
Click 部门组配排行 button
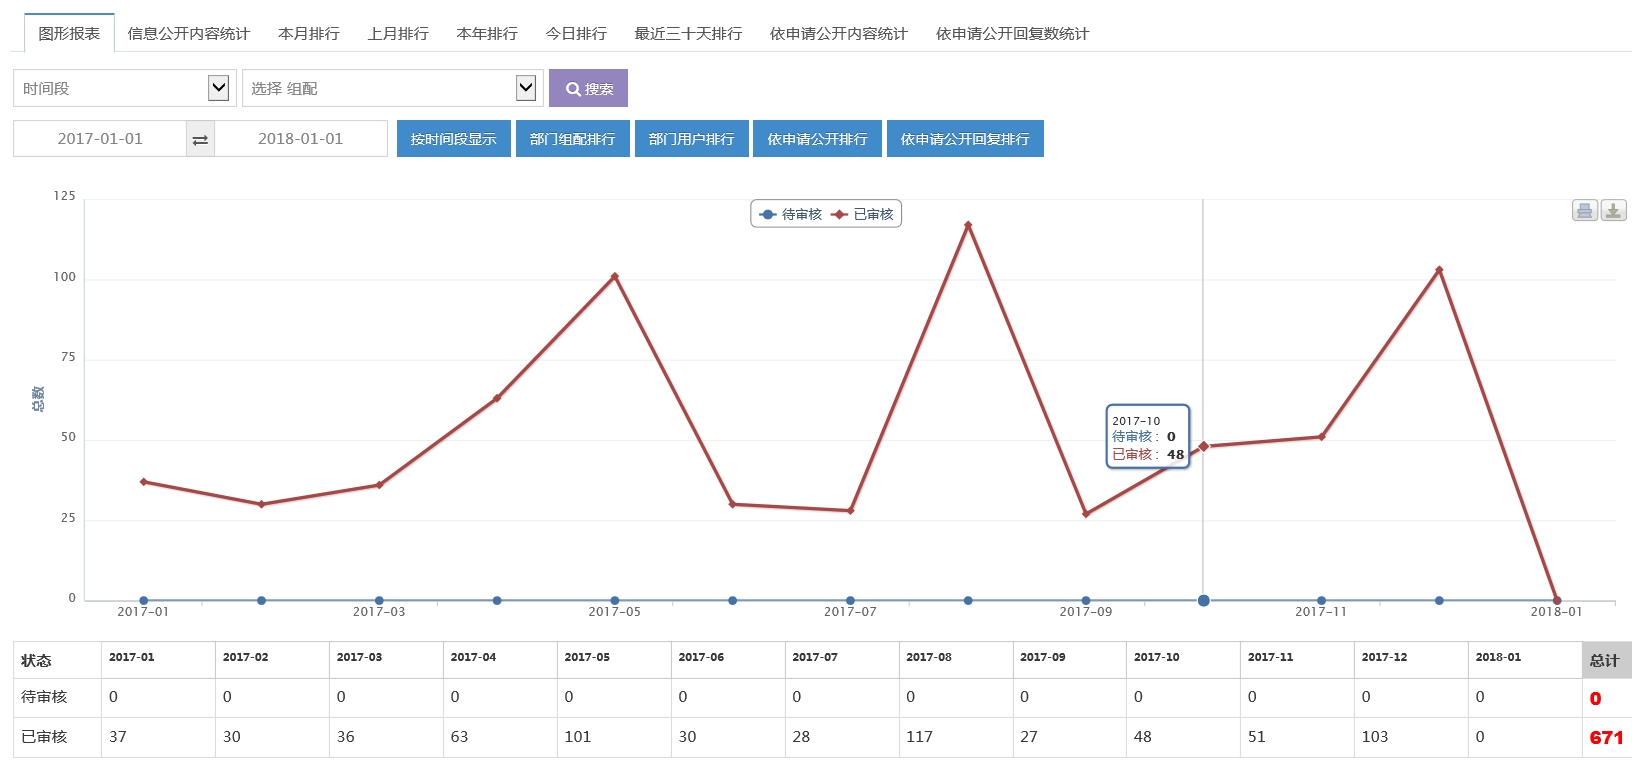tap(573, 139)
